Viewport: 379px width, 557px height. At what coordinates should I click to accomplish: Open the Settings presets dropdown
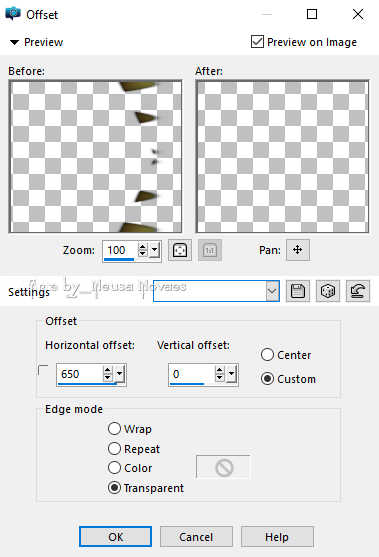[x=272, y=291]
